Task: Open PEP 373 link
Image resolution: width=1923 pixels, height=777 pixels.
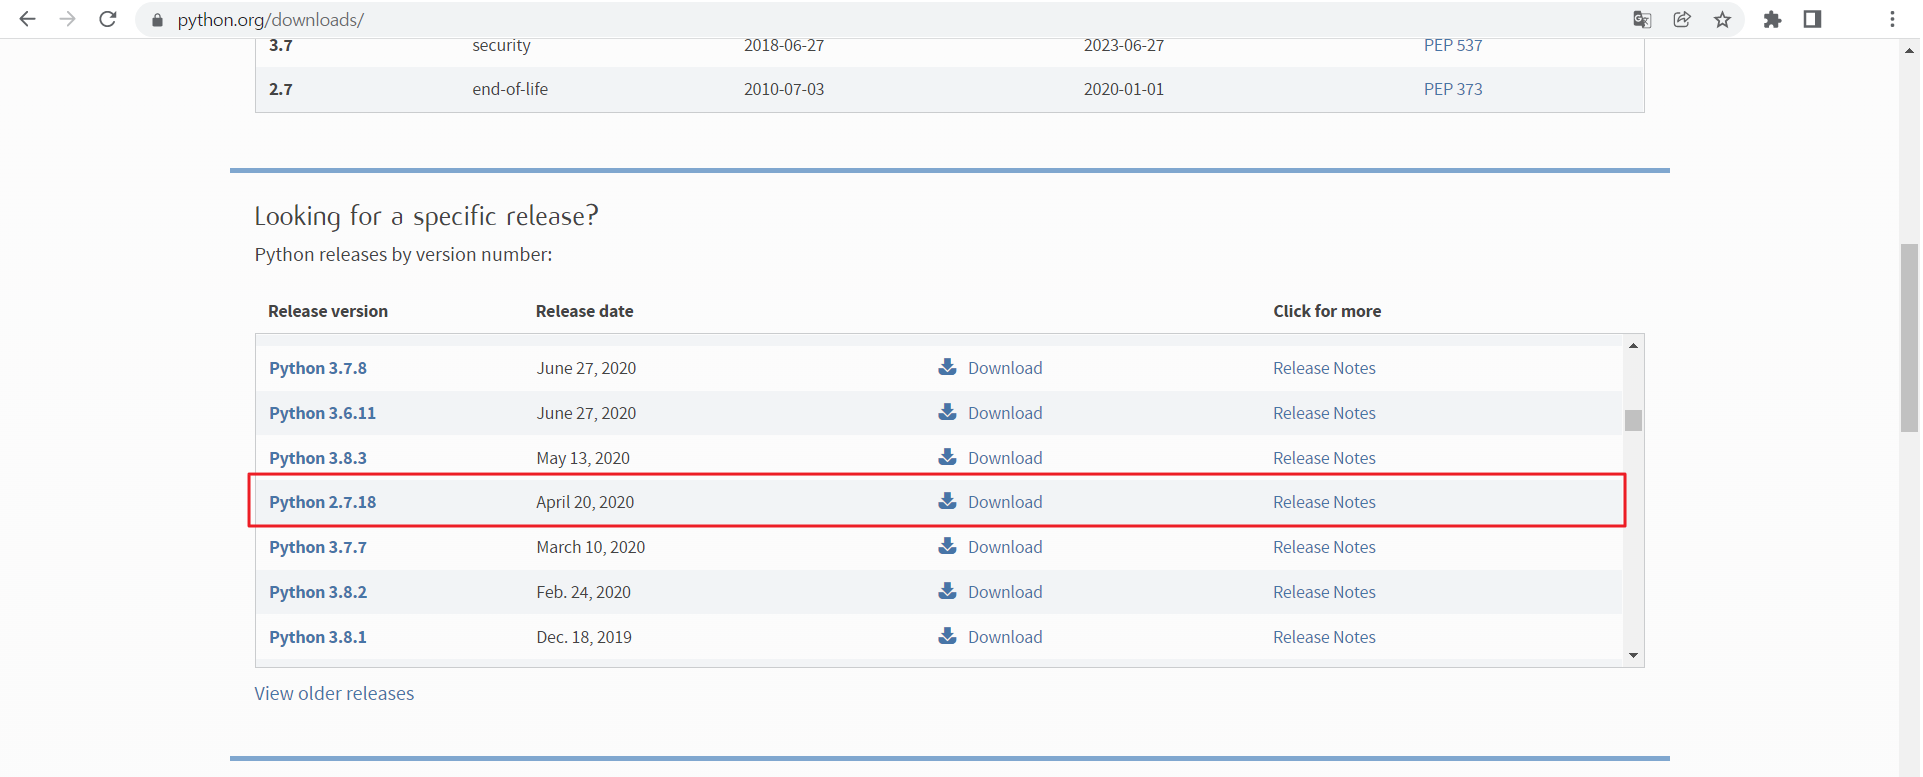Action: click(1453, 89)
